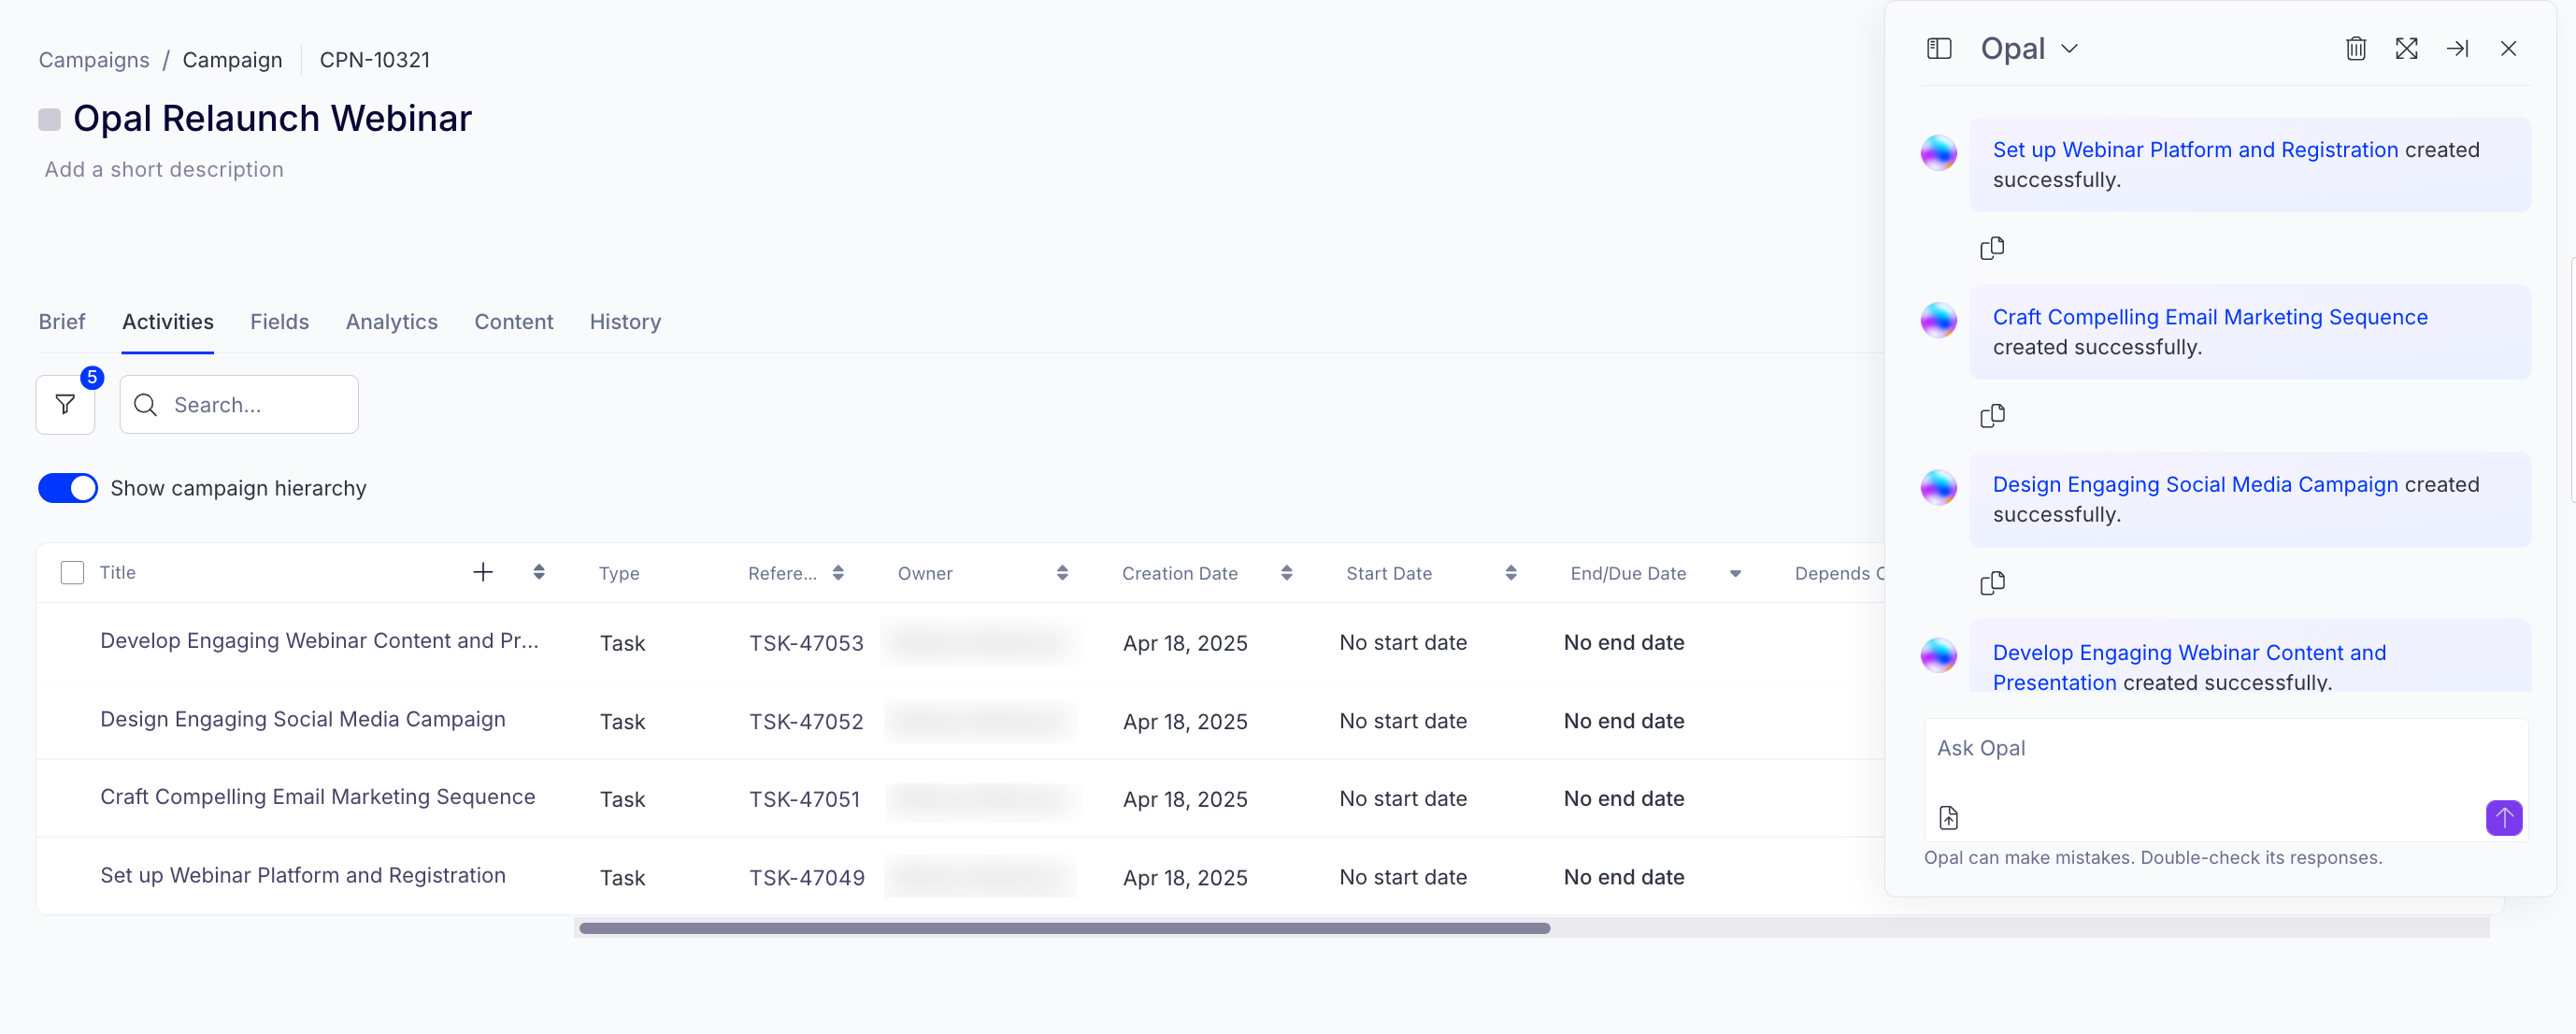This screenshot has height=1034, width=2576.
Task: Add a new activity with plus icon
Action: (x=483, y=572)
